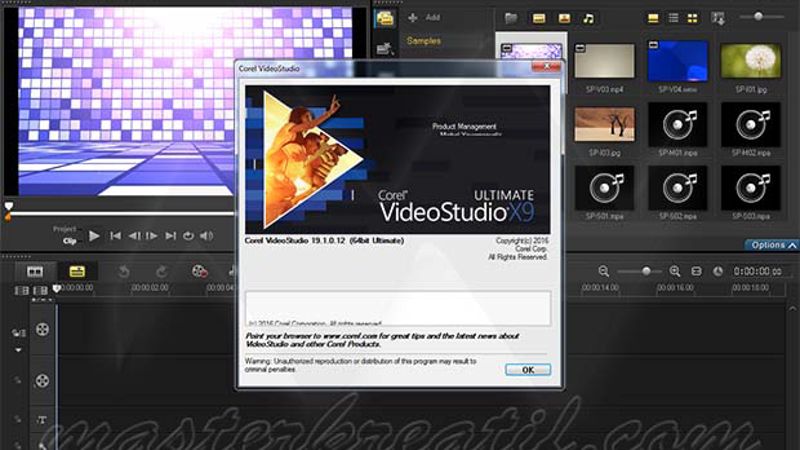
Task: Switch preview to Project mode
Action: click(64, 229)
